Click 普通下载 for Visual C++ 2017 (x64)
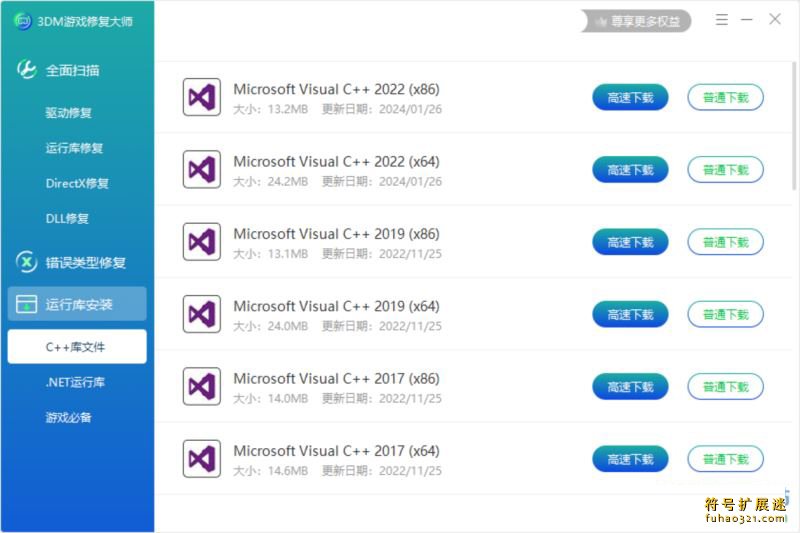This screenshot has height=533, width=800. coord(726,460)
